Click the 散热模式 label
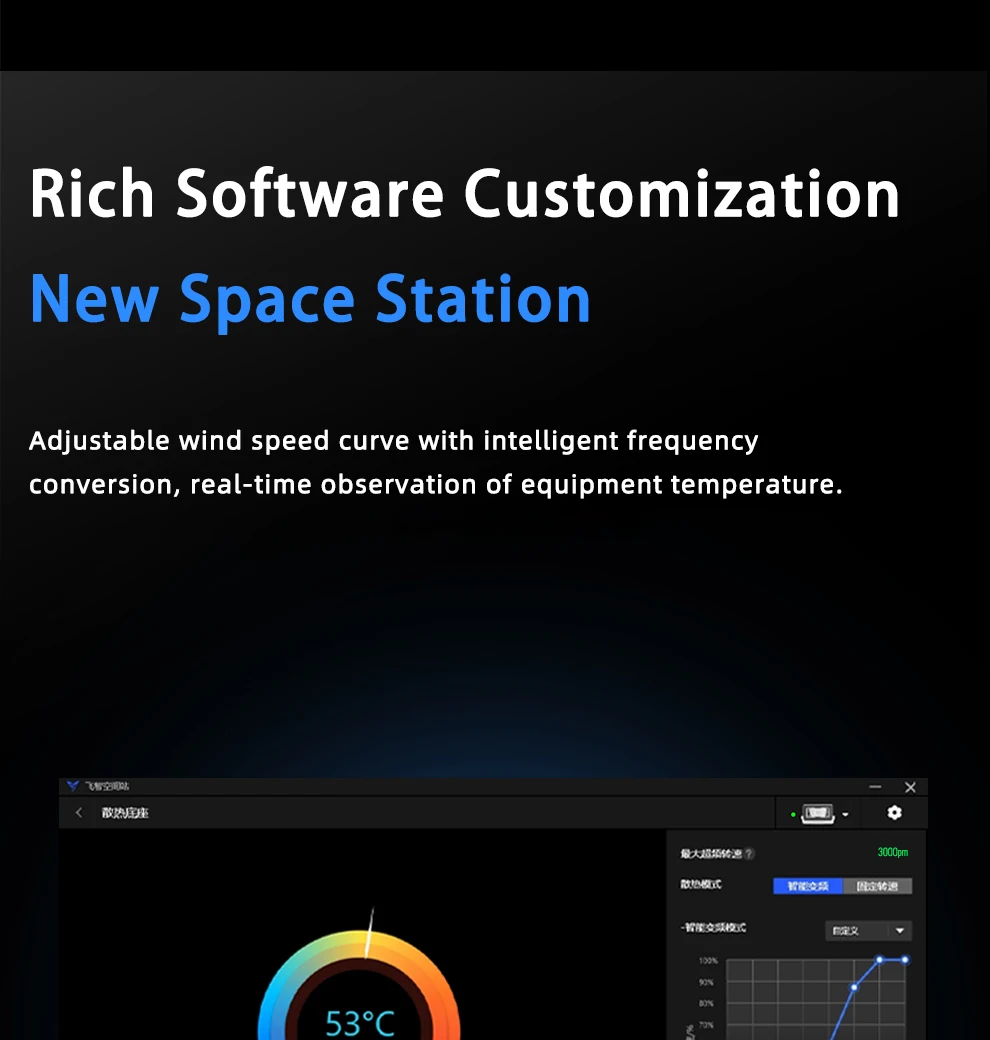Screen dimensions: 990x1040 click(701, 884)
